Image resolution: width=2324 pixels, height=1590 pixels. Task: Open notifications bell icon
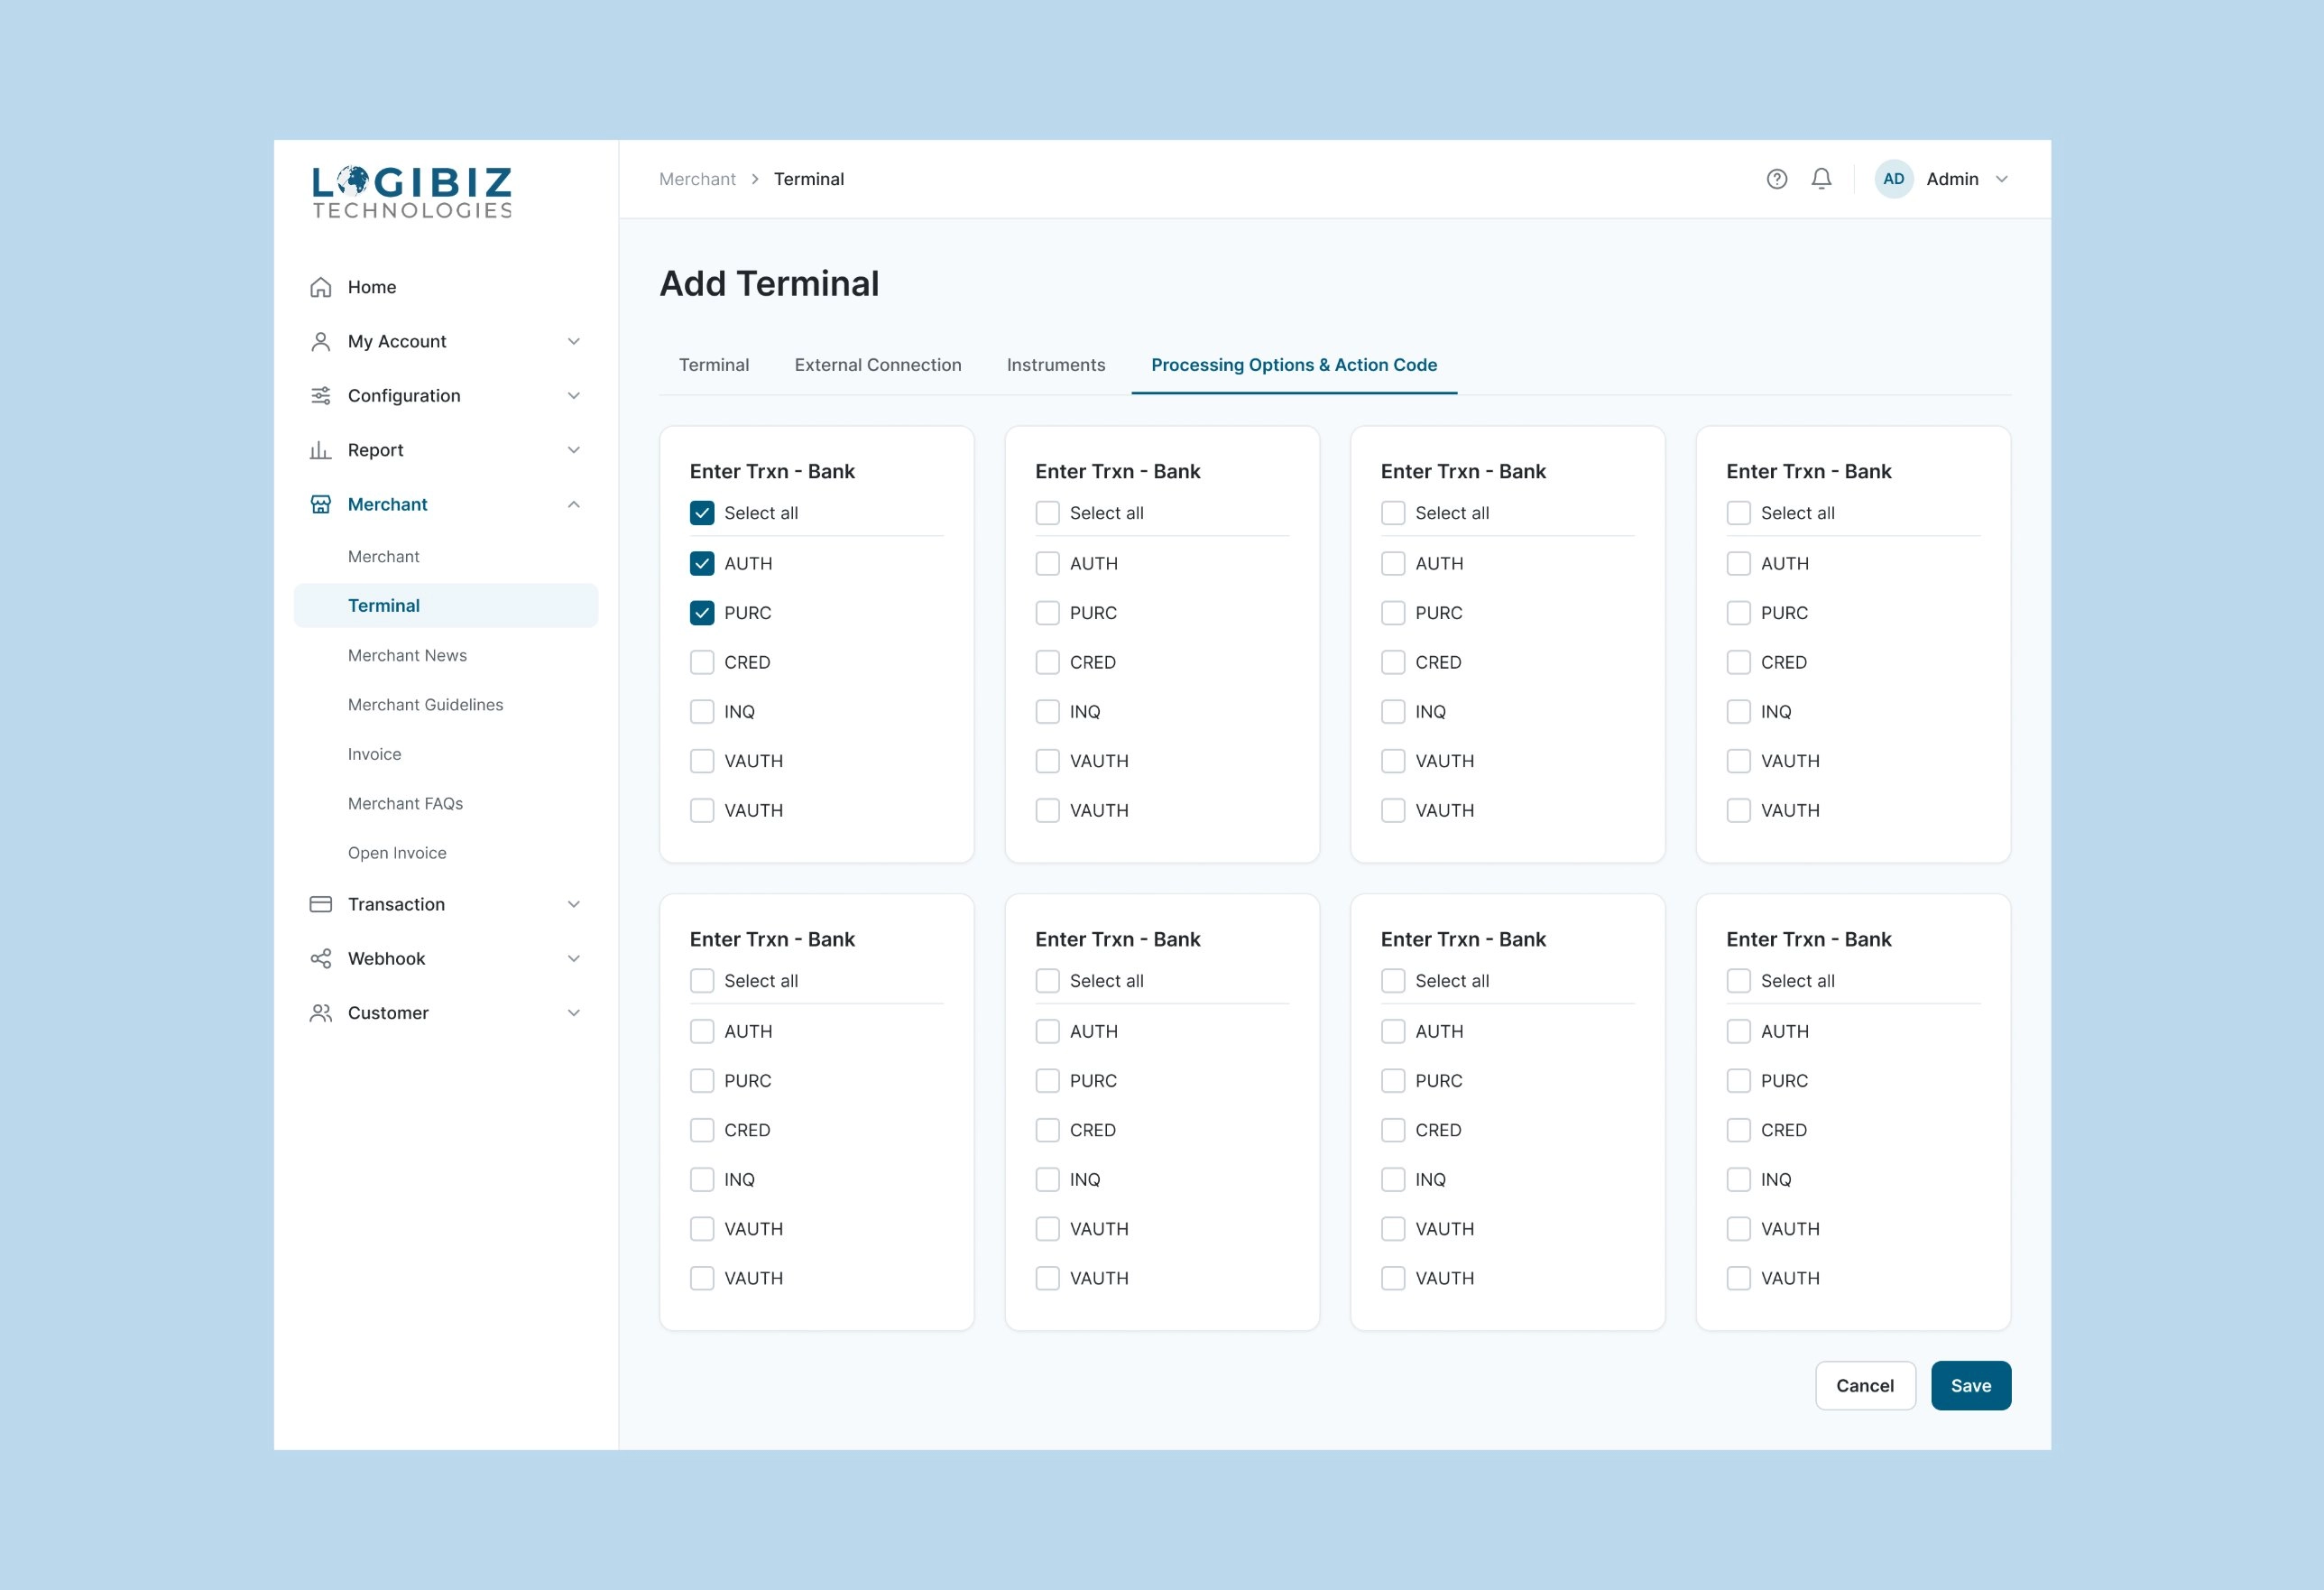[1821, 179]
